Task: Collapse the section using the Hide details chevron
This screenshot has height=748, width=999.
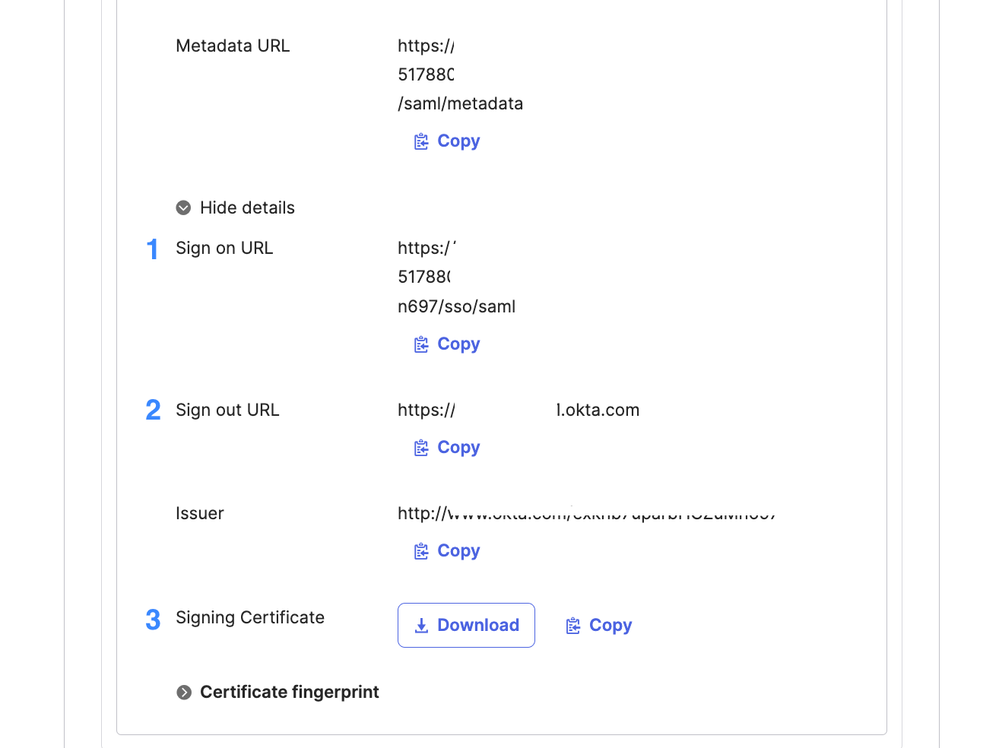Action: pyautogui.click(x=183, y=208)
